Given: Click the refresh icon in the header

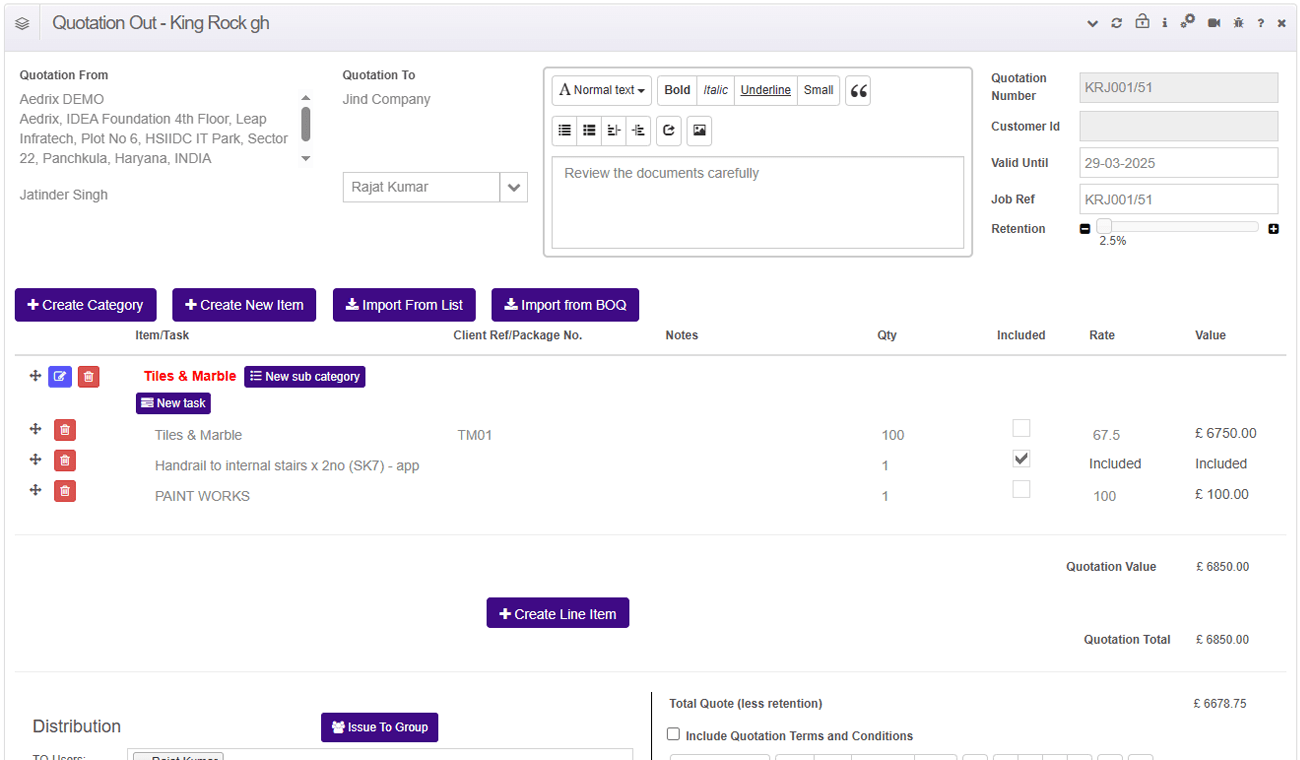Looking at the screenshot, I should point(1117,22).
